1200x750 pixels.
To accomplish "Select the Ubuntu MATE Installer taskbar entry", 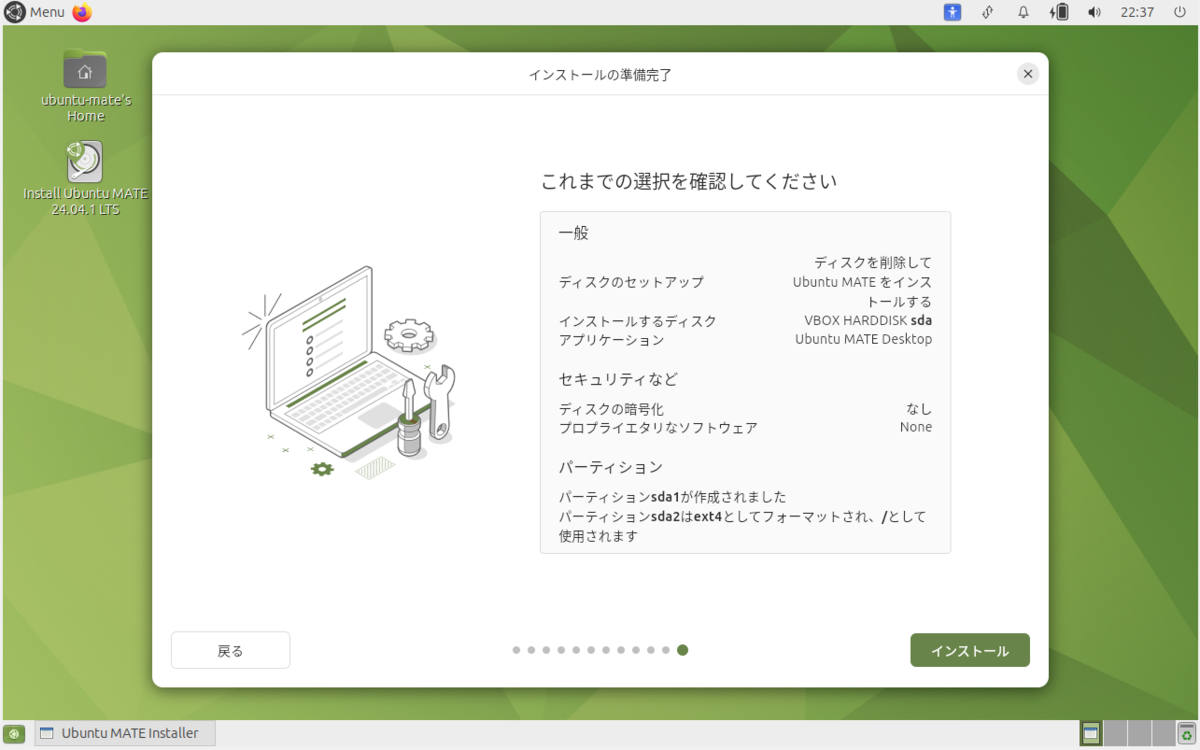I will pos(125,733).
